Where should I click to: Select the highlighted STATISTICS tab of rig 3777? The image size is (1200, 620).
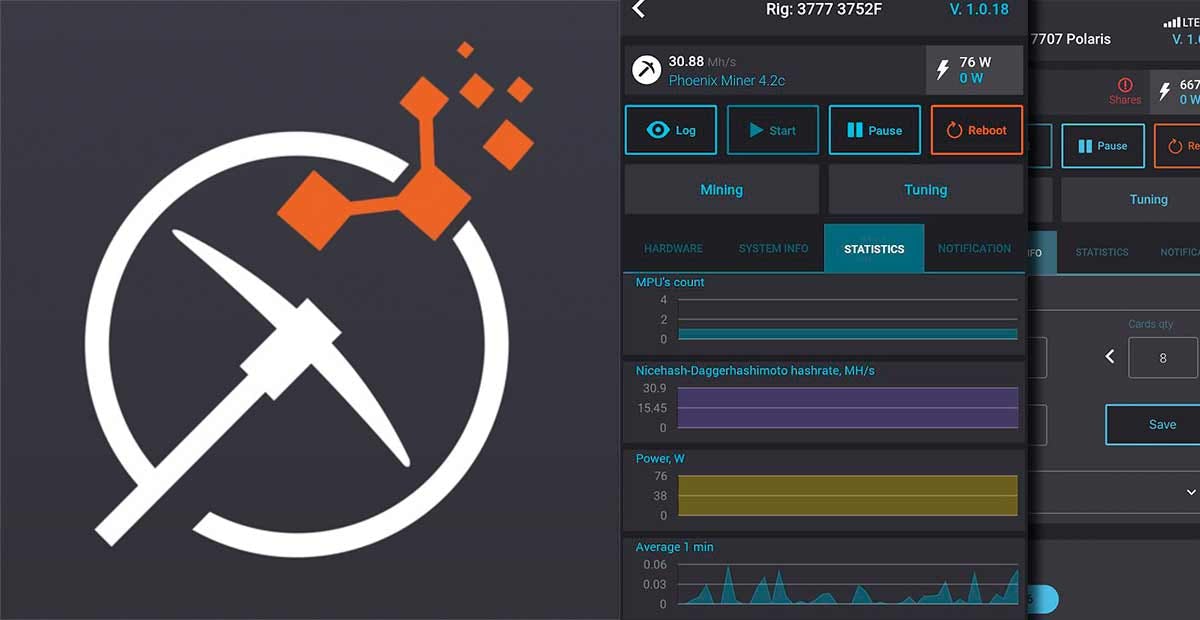pos(874,249)
